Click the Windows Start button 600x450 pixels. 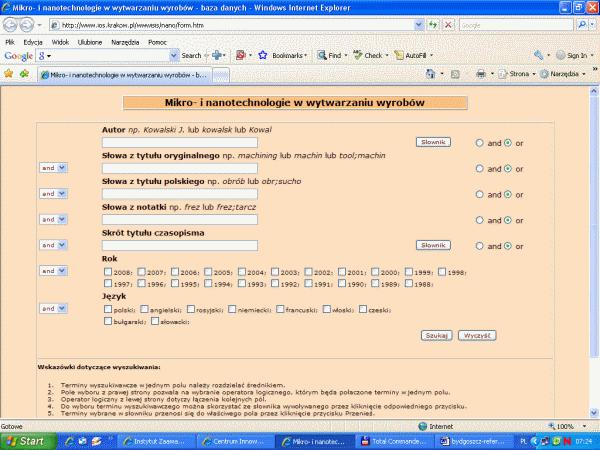click(x=25, y=440)
